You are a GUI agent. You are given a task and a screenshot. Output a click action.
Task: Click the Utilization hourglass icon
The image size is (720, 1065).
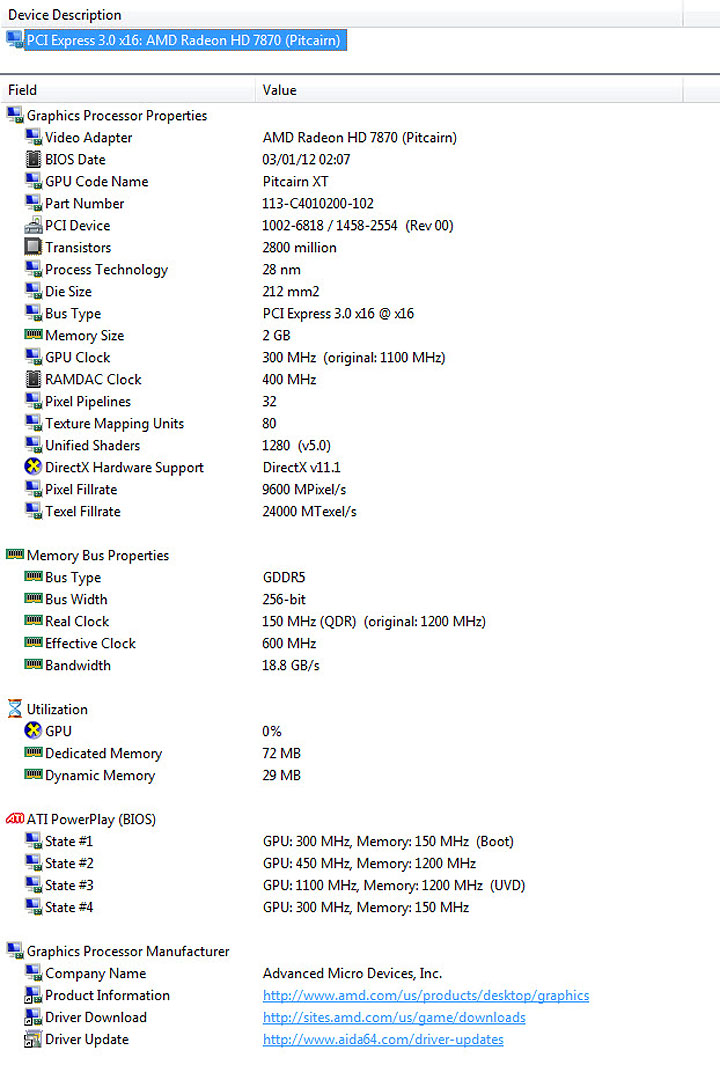(x=14, y=709)
